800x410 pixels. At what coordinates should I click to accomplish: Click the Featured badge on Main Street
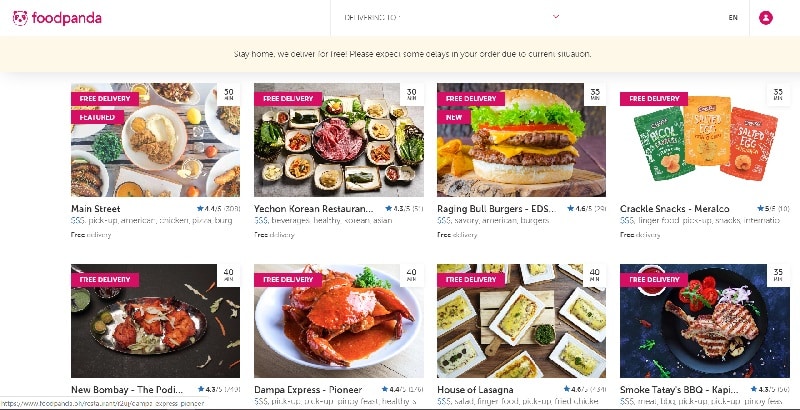[97, 117]
